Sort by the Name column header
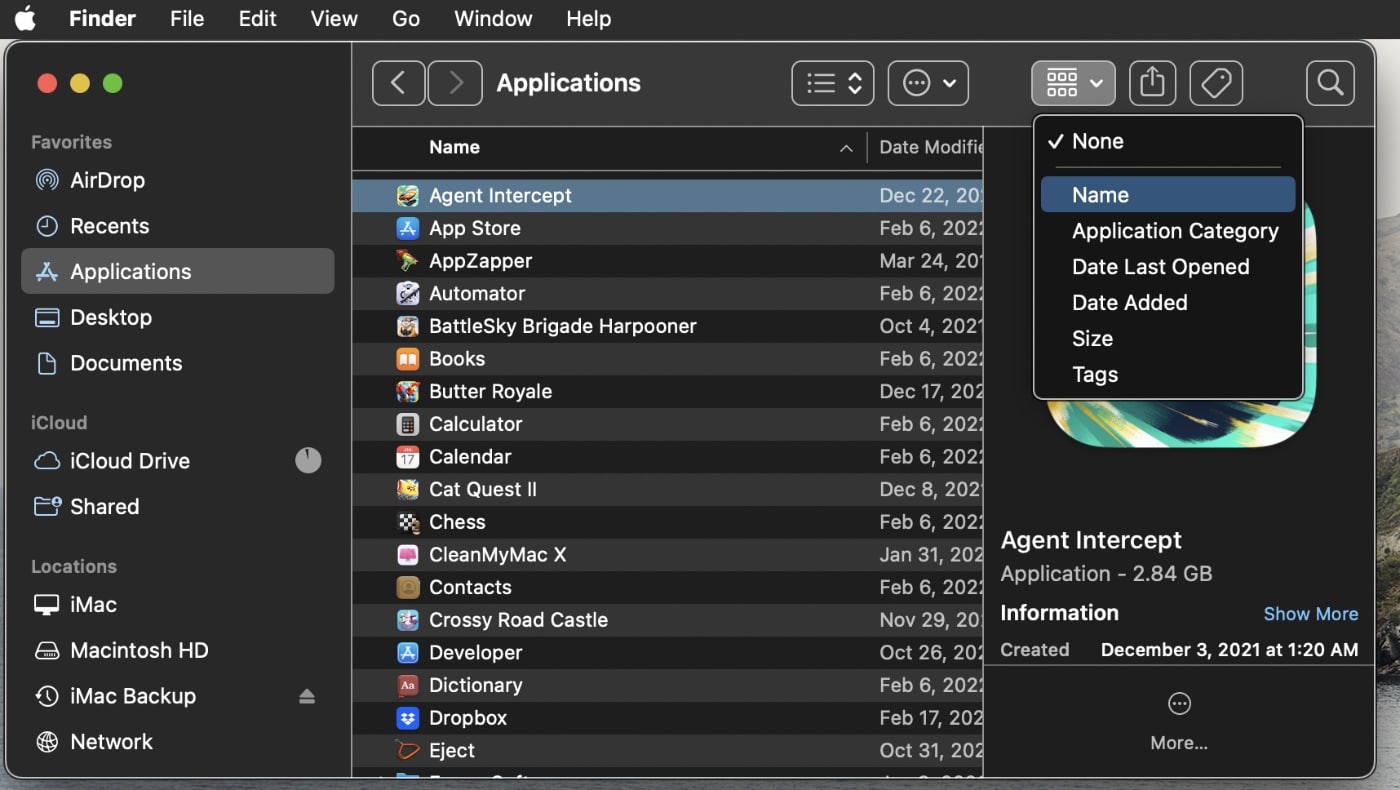 click(454, 147)
